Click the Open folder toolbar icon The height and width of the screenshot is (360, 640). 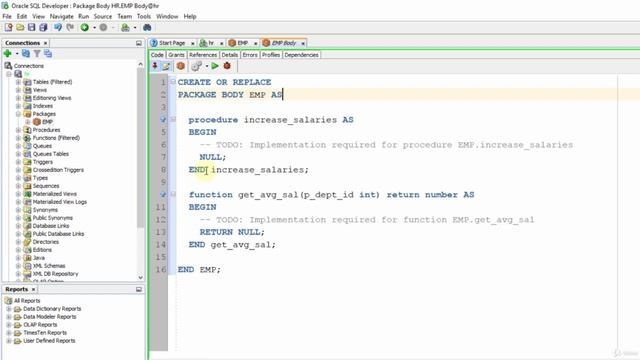20,27
